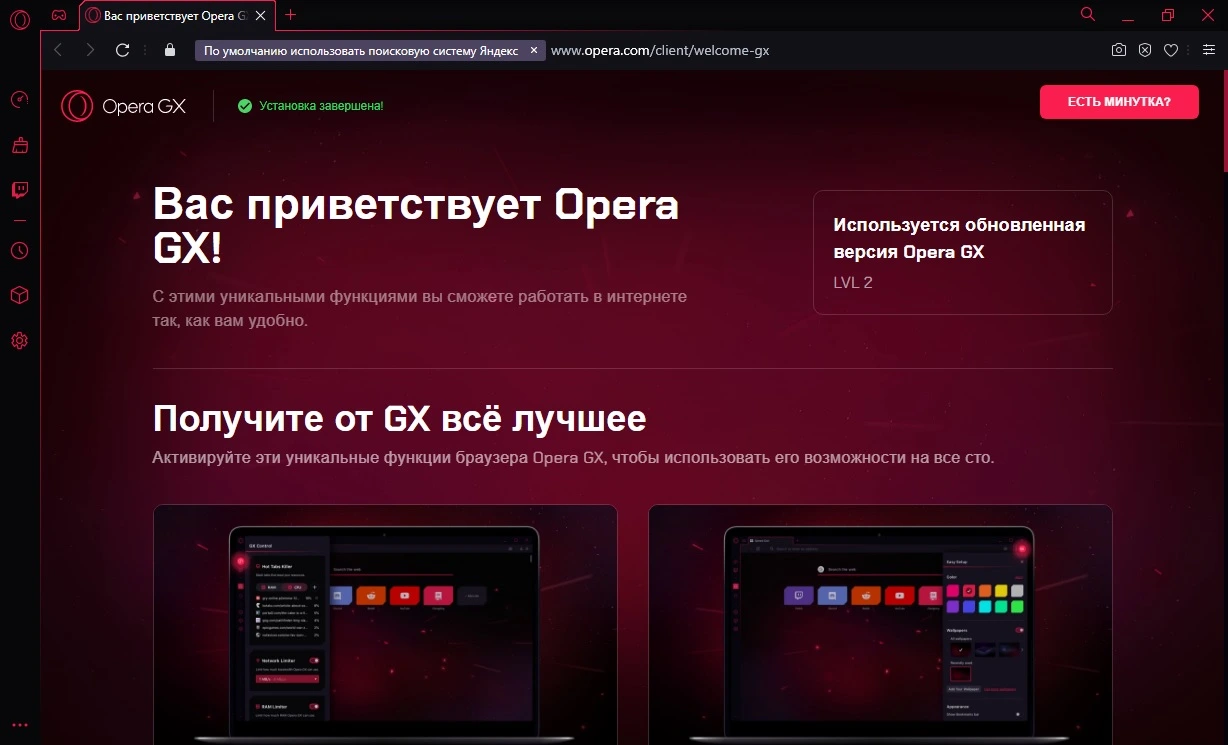This screenshot has height=745, width=1228.
Task: Open GX Corner gamepad icon
Action: pos(59,15)
